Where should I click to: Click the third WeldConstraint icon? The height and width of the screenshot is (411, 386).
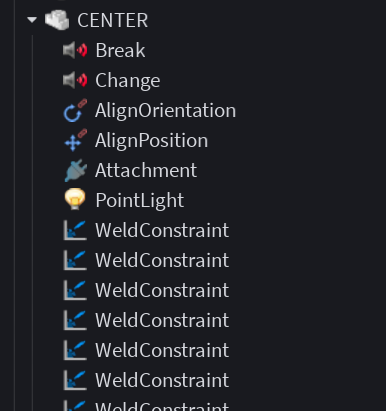(x=75, y=290)
